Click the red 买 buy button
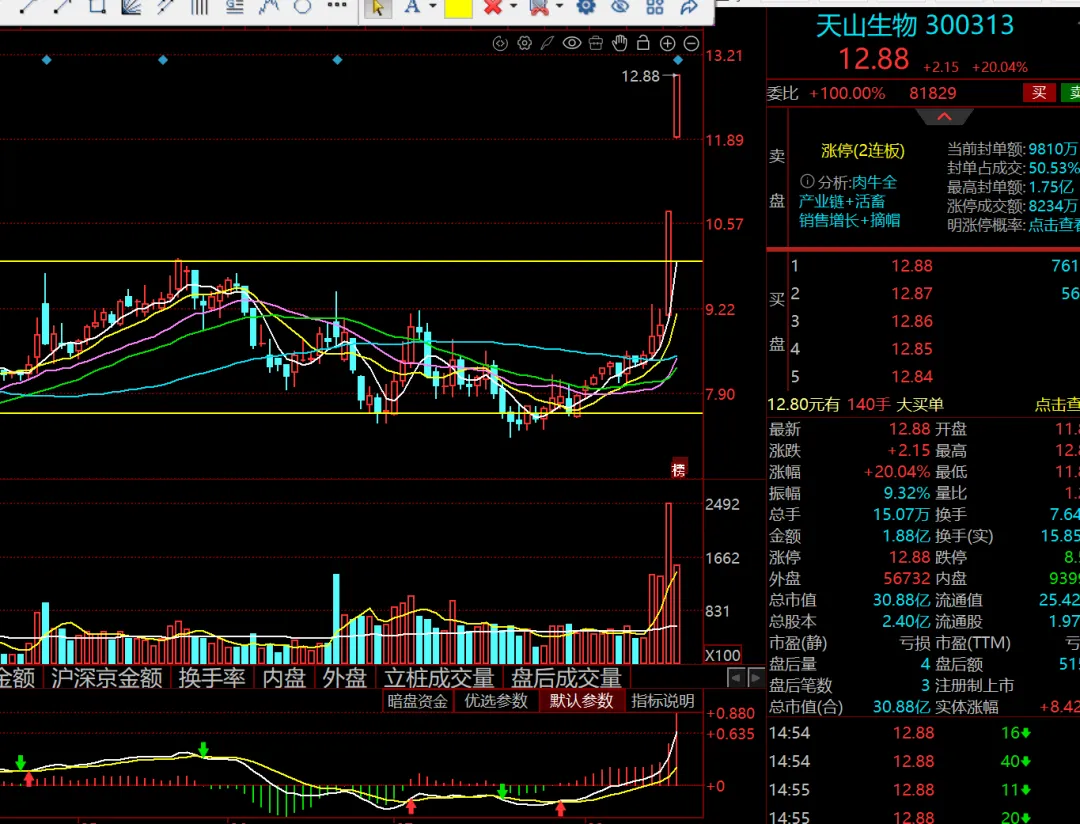The width and height of the screenshot is (1080, 824). (x=1039, y=93)
